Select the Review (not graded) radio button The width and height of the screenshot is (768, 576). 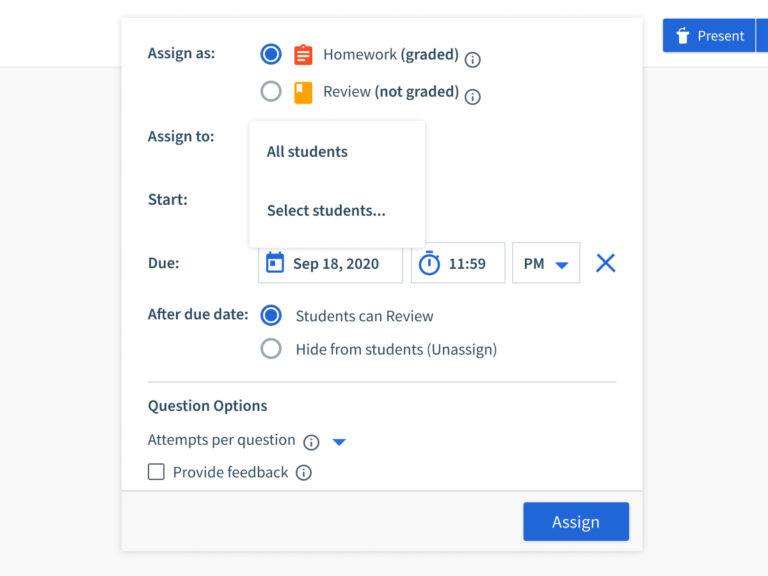pyautogui.click(x=271, y=92)
